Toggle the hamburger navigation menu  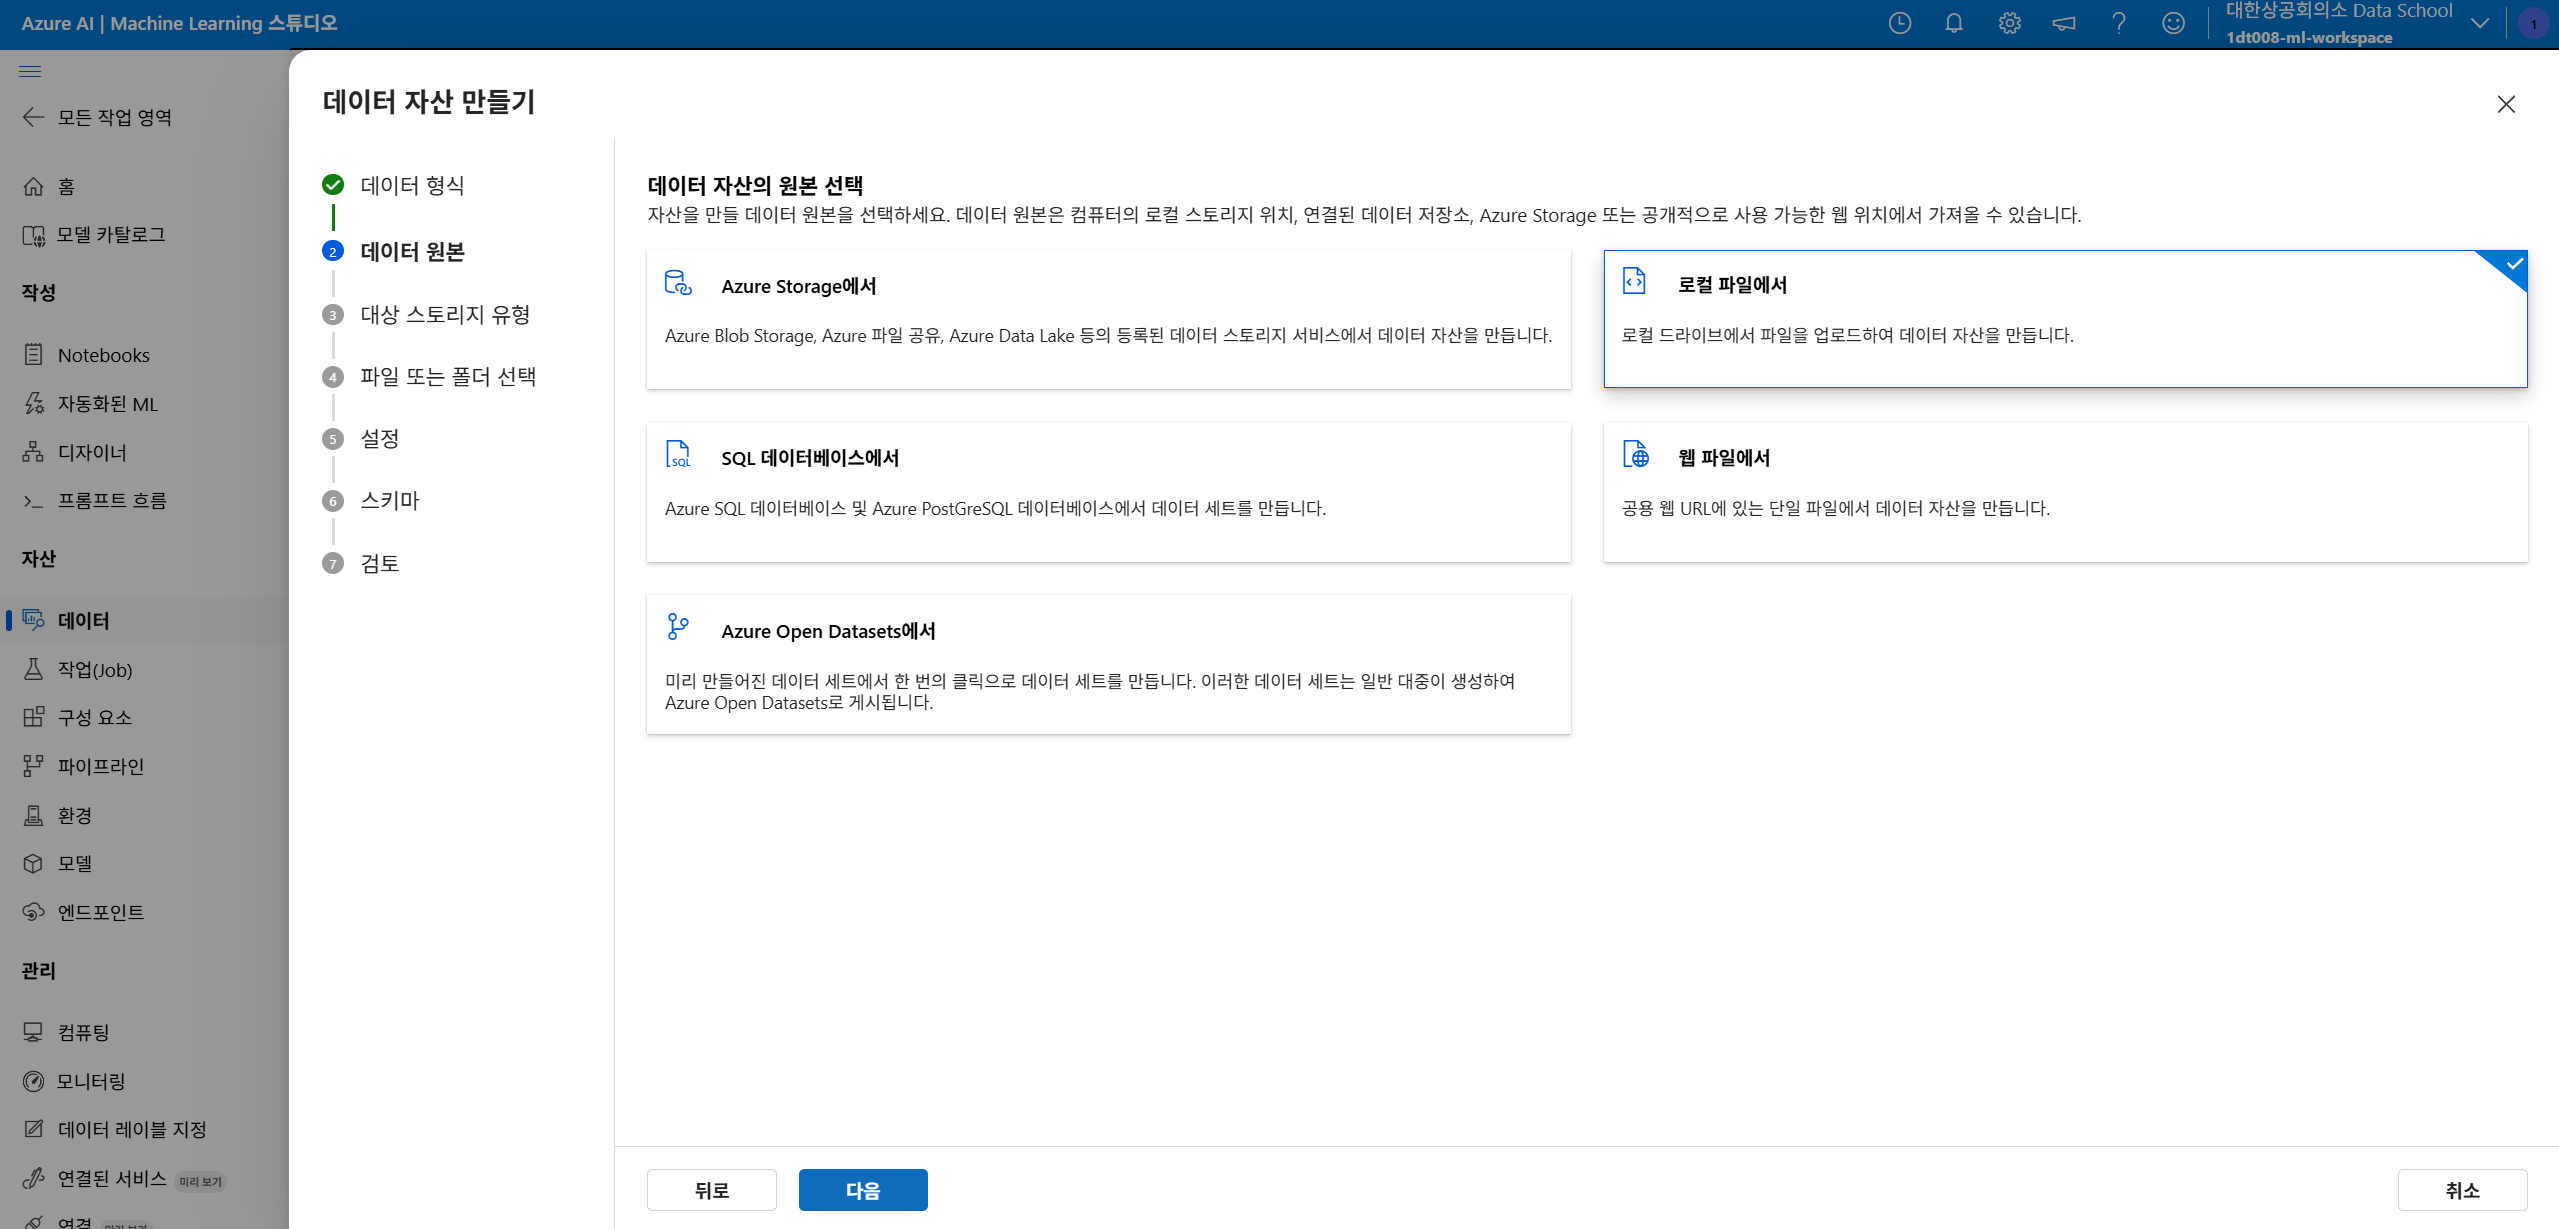(30, 71)
